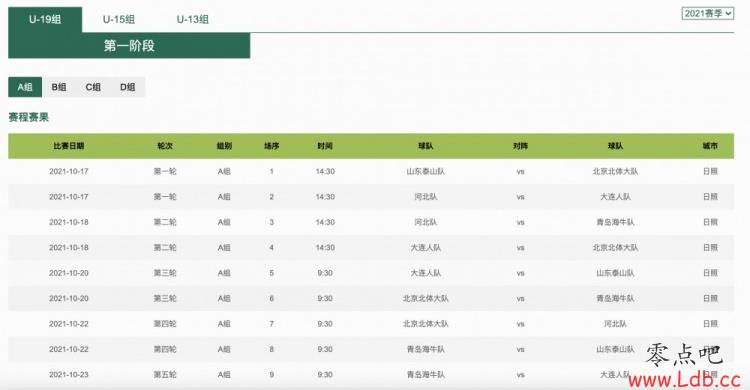Image resolution: width=750 pixels, height=390 pixels.
Task: Click 北京北体大队 in match 6 row
Action: click(426, 298)
